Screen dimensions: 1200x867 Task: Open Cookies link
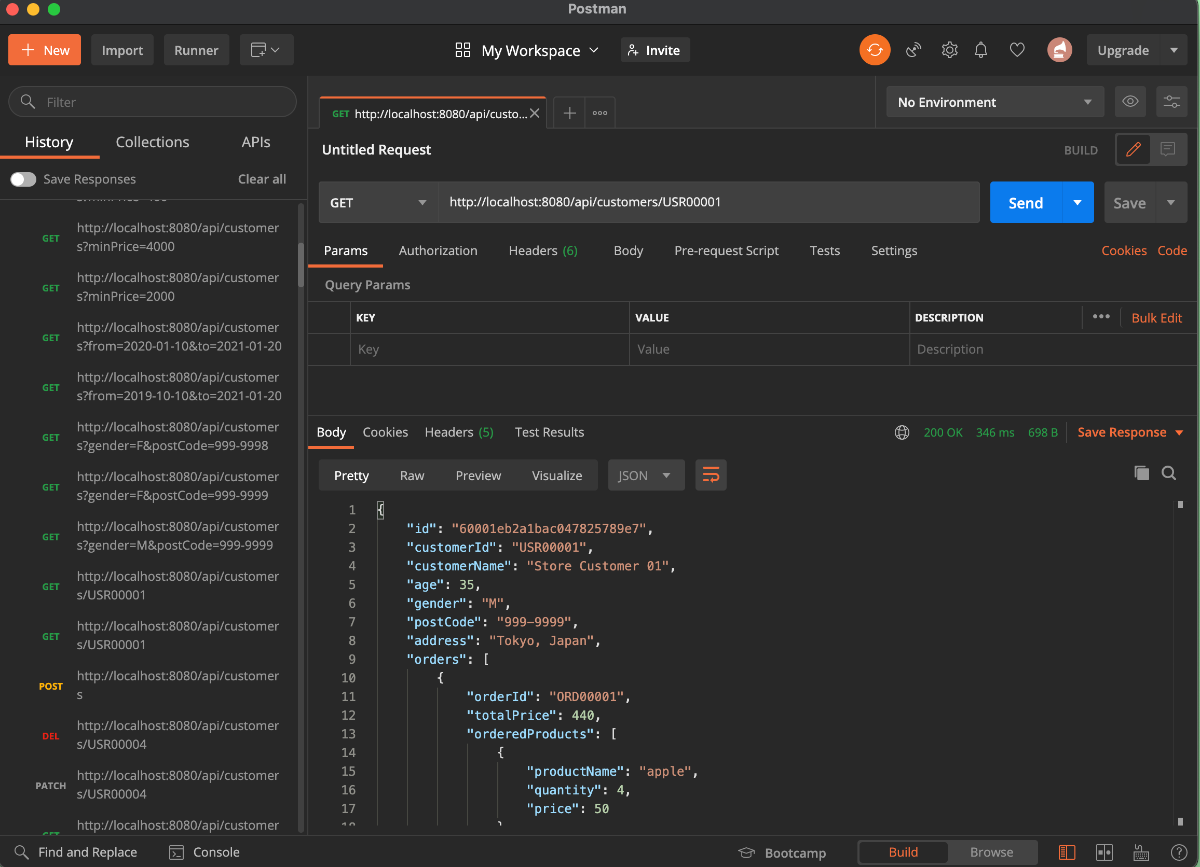tap(1124, 250)
